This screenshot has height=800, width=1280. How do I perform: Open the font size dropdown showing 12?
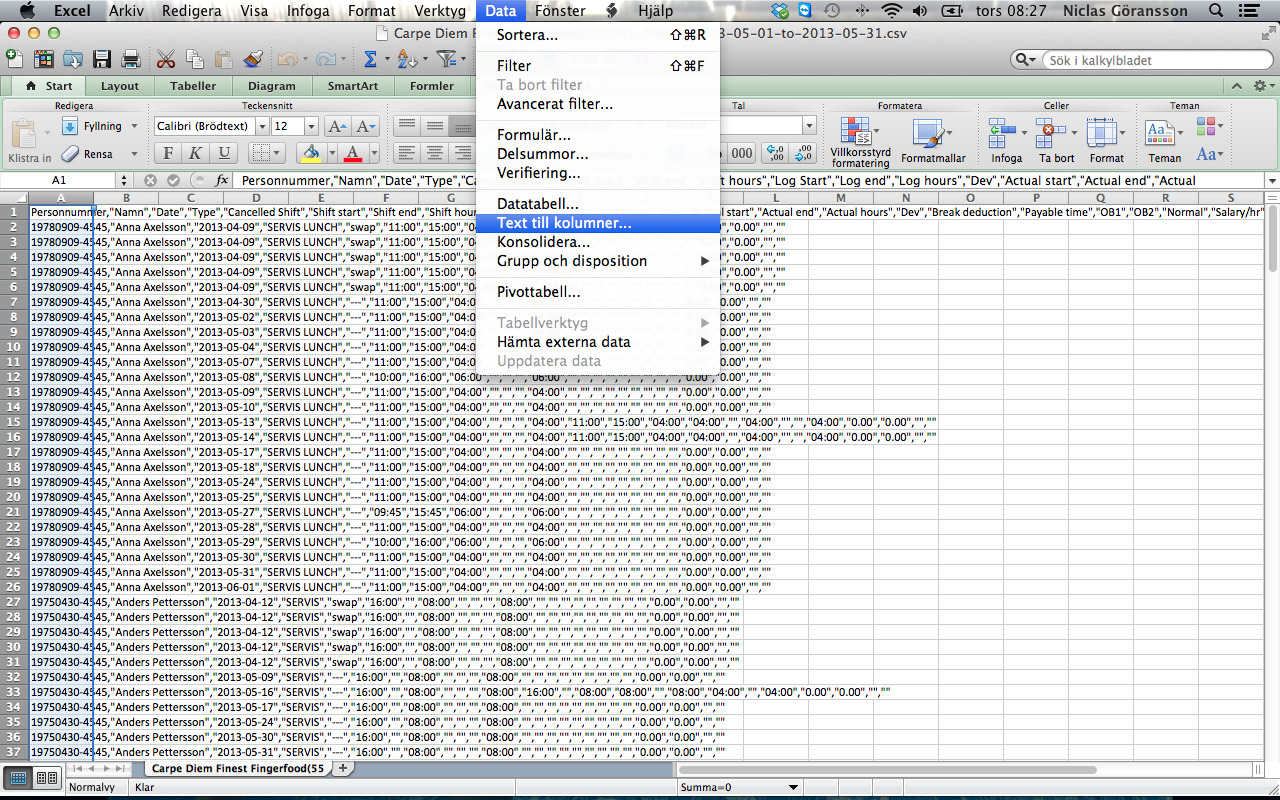[x=311, y=126]
